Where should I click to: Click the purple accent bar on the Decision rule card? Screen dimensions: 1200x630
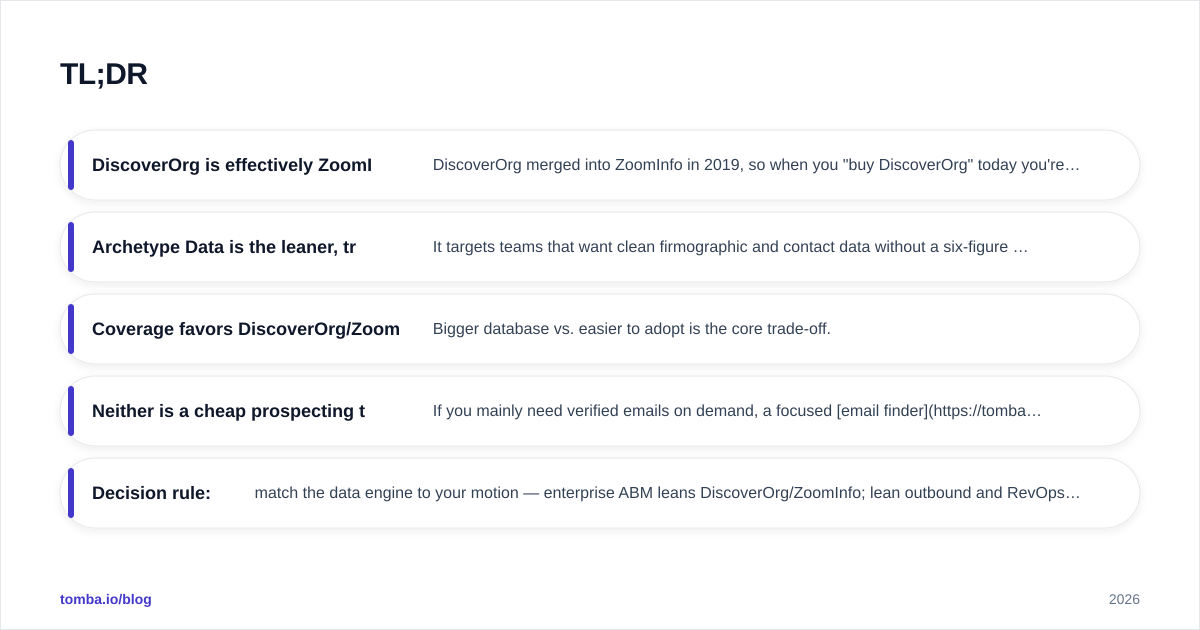(71, 493)
